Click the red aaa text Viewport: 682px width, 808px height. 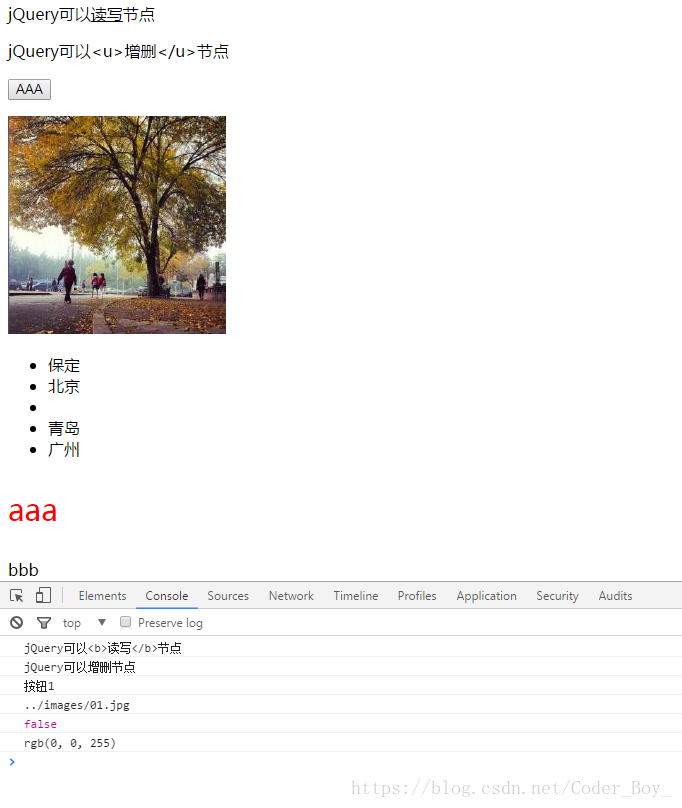tap(32, 511)
